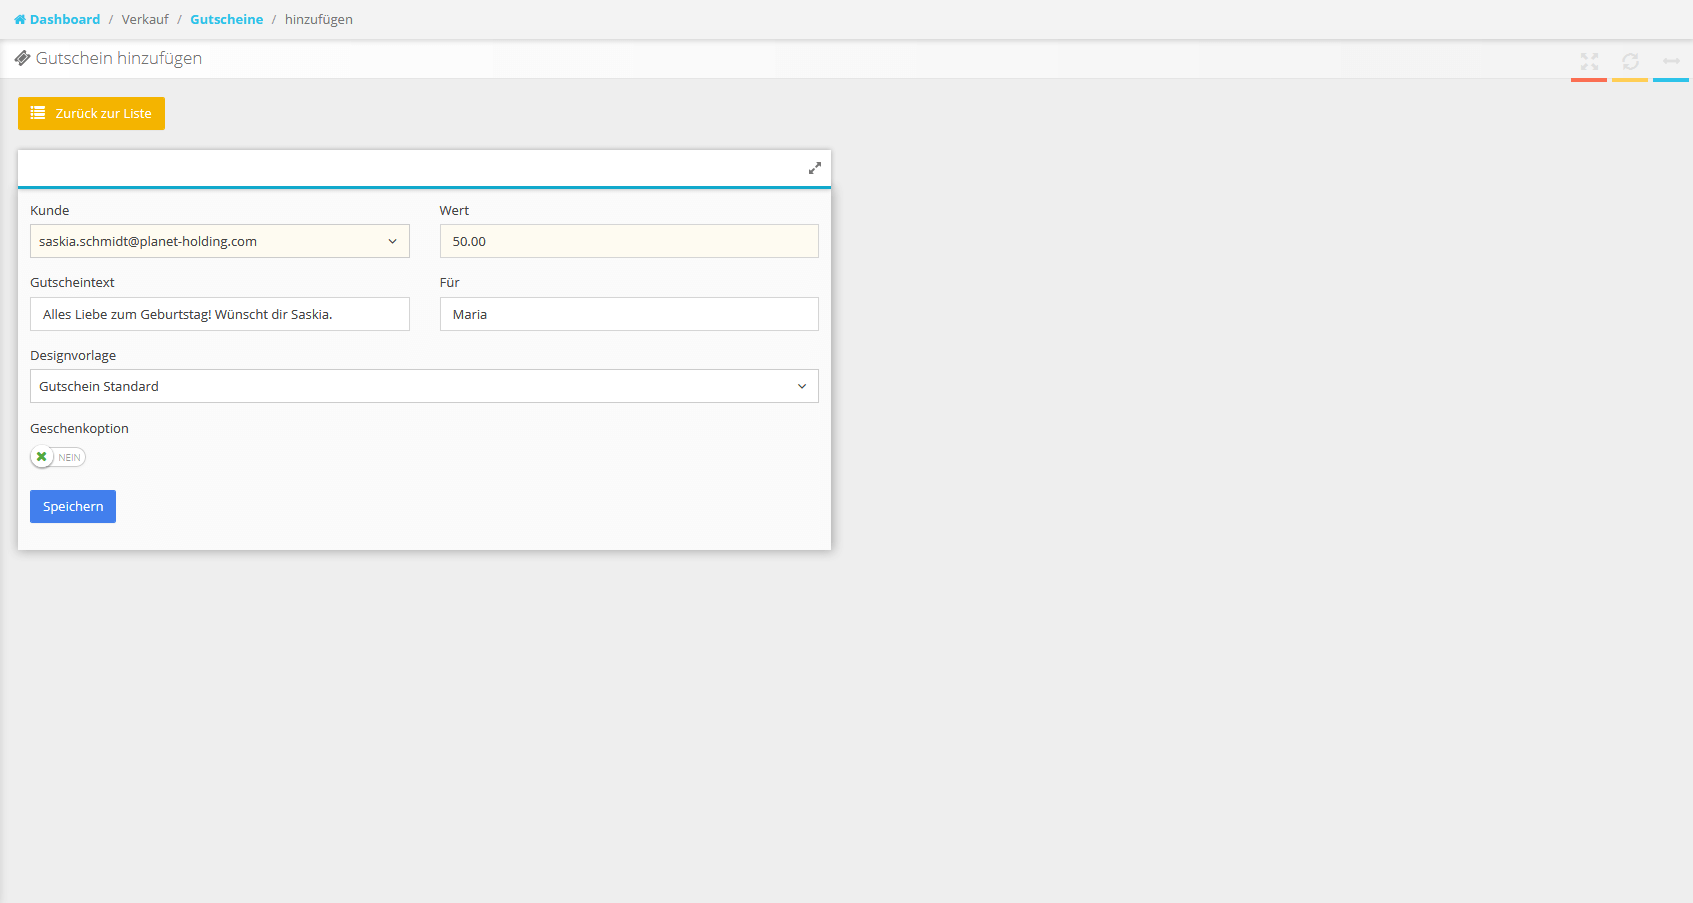Click the refresh icon in page header
The height and width of the screenshot is (903, 1693).
(x=1630, y=61)
